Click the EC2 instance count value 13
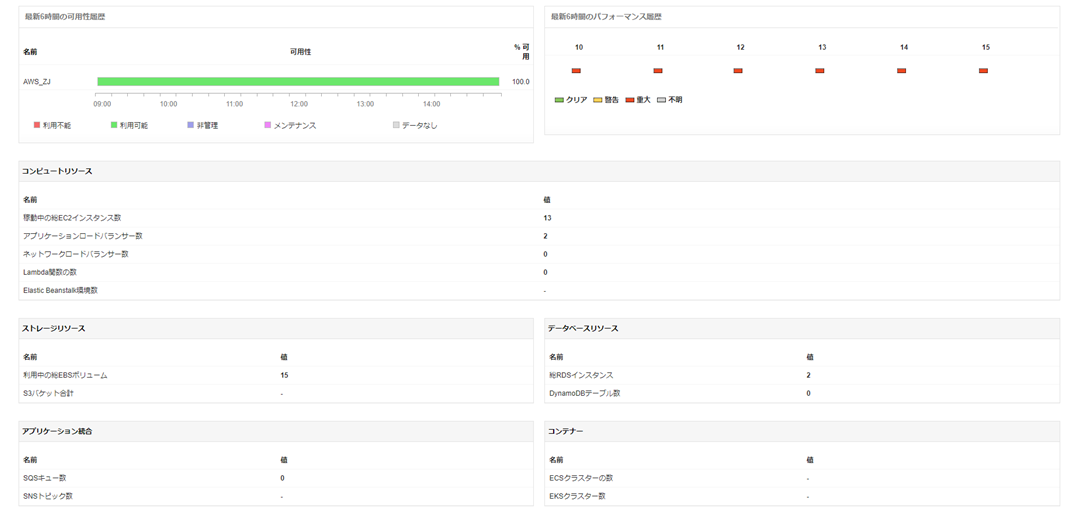Screen dimensions: 1069x530 [547, 218]
